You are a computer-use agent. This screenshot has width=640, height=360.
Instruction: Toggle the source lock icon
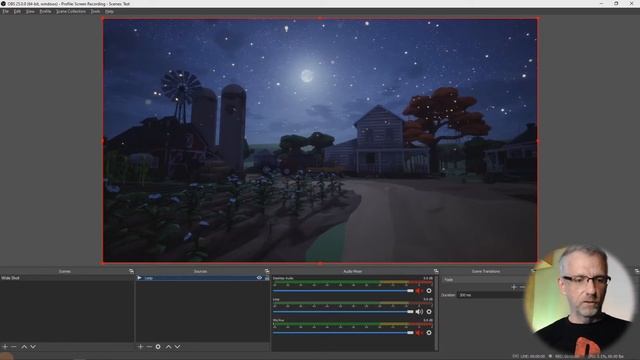point(267,278)
